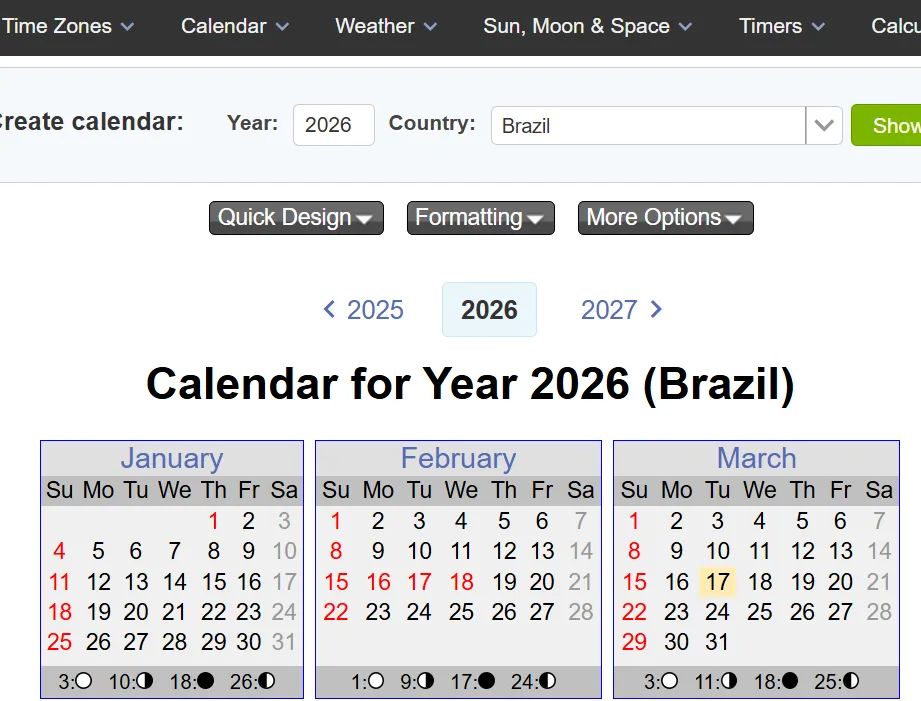Screen dimensions: 921x701
Task: Open the Time Zones menu
Action: 68,26
